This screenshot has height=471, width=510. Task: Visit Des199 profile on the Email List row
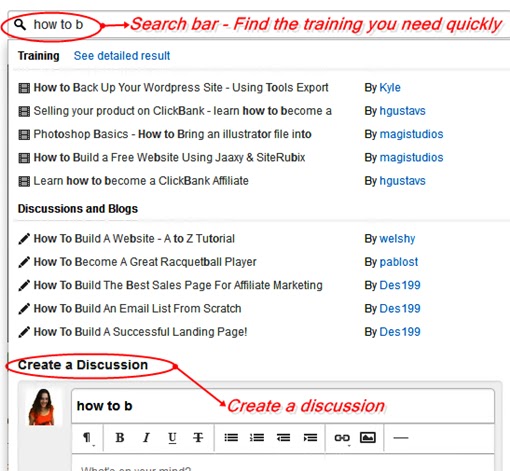tap(400, 309)
